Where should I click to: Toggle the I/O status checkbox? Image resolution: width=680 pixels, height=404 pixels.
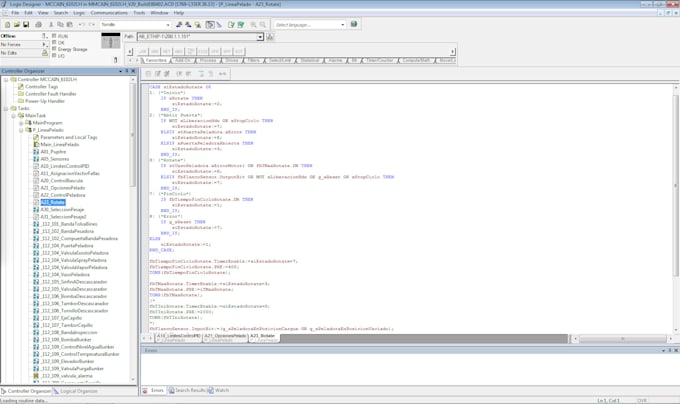click(x=52, y=54)
